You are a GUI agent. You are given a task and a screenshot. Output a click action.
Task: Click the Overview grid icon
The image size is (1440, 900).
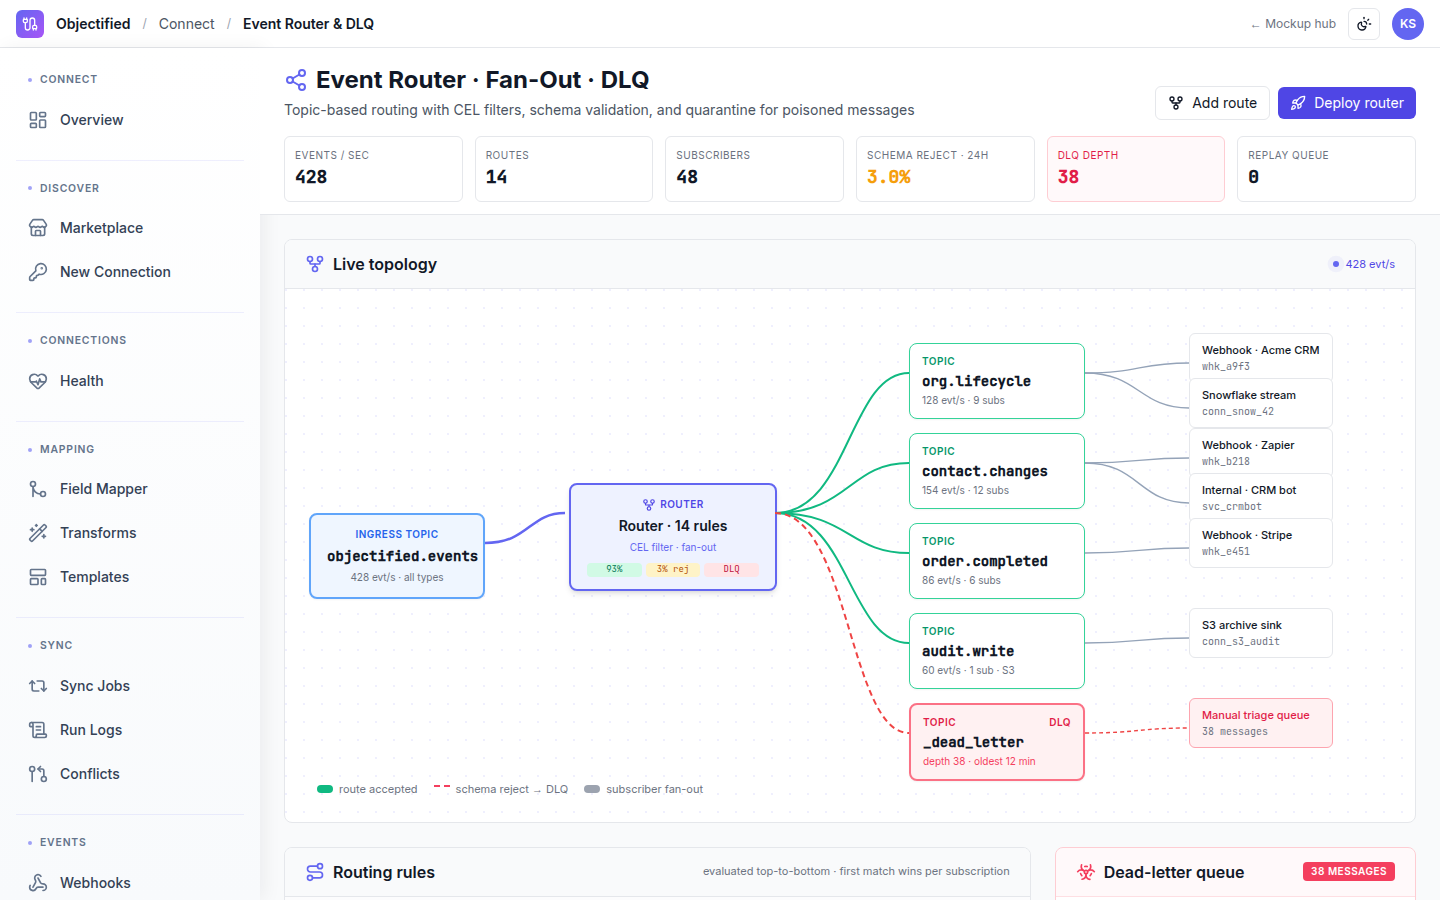(x=38, y=120)
